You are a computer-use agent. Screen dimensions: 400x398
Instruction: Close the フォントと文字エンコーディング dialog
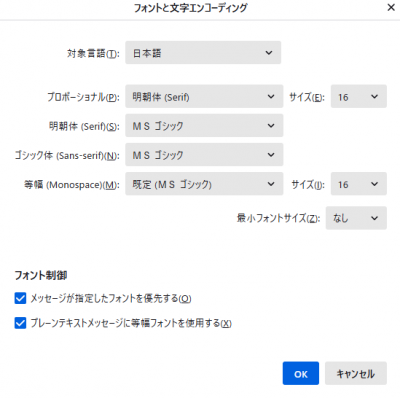click(391, 7)
